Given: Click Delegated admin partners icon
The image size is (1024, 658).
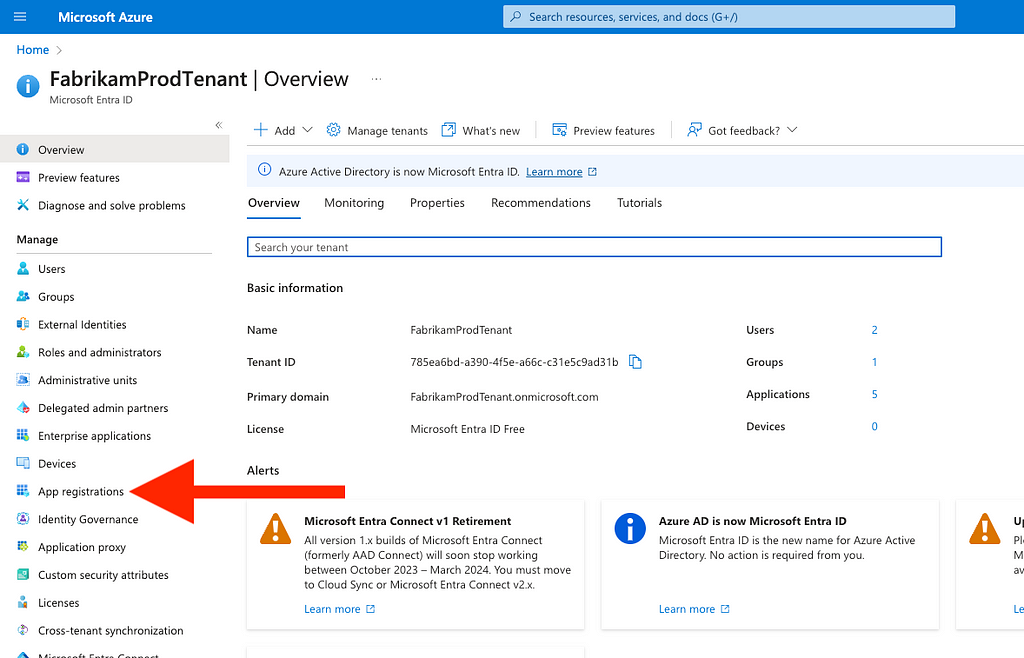Looking at the screenshot, I should [x=23, y=407].
